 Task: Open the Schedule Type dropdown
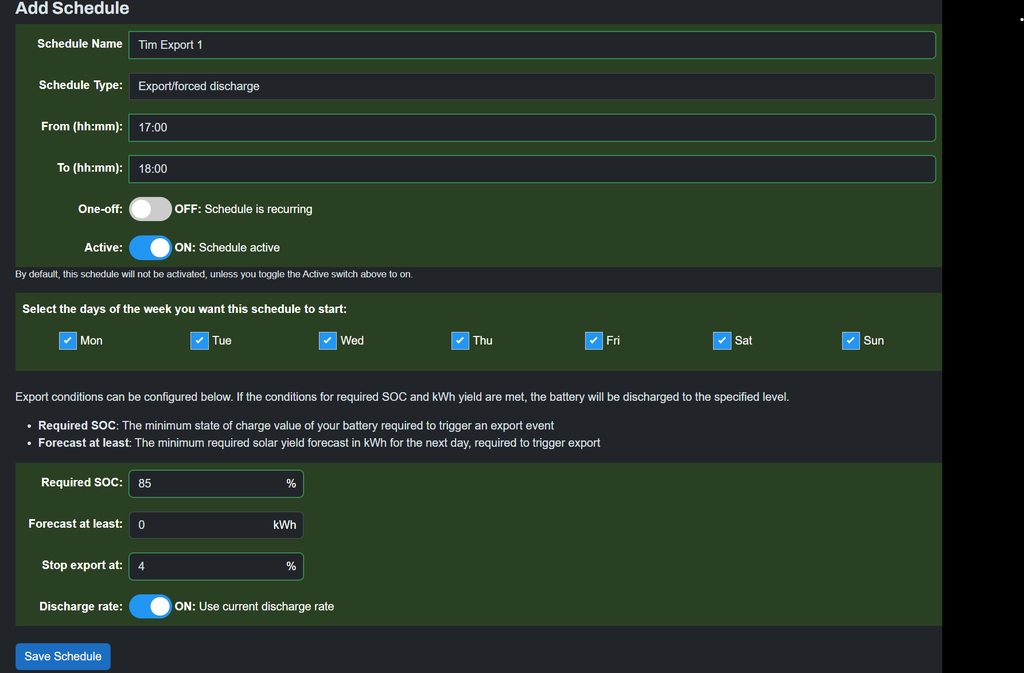(531, 86)
